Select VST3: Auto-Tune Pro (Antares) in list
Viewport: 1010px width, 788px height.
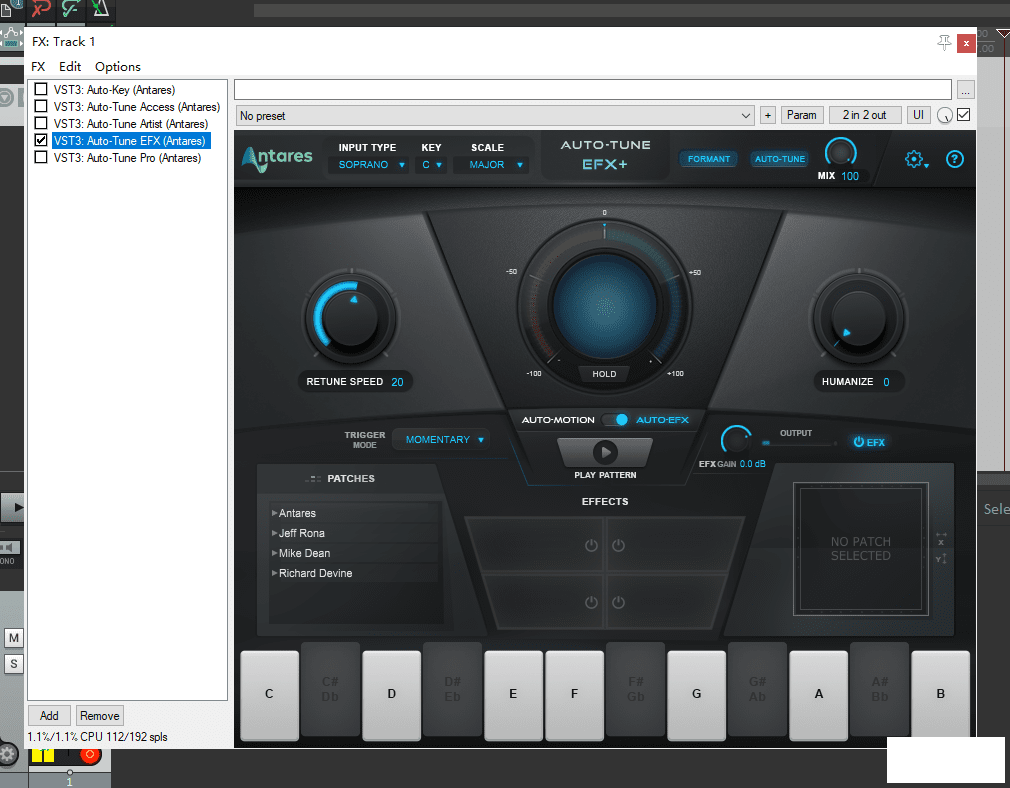128,158
